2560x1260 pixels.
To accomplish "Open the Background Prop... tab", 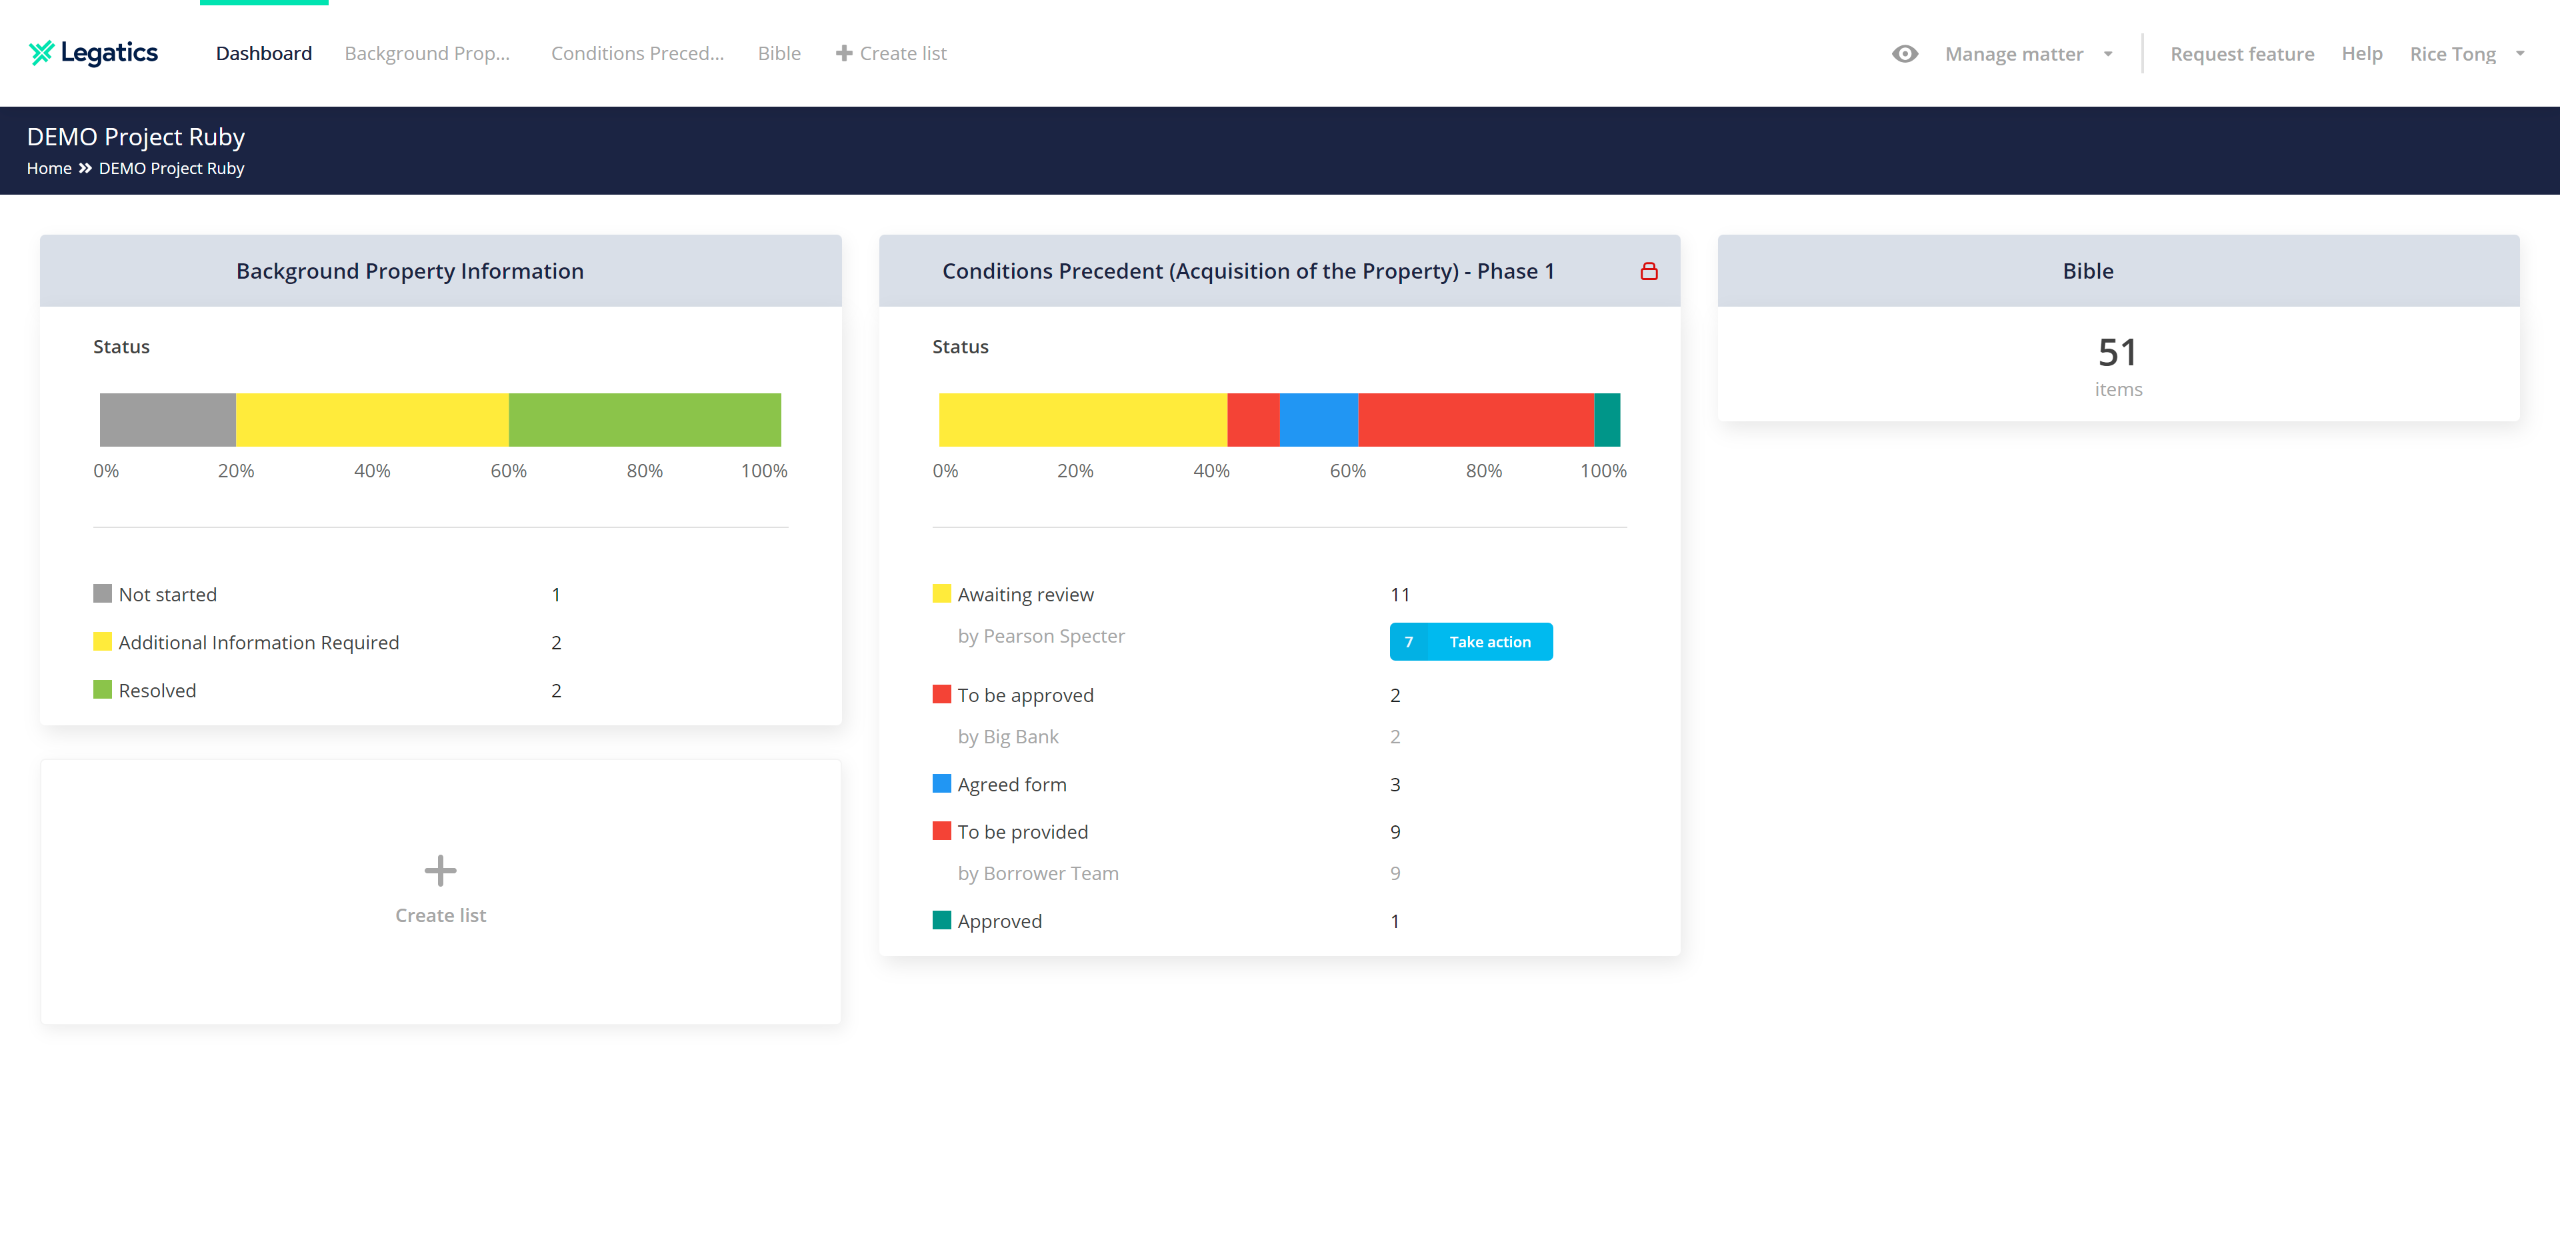I will (x=427, y=53).
